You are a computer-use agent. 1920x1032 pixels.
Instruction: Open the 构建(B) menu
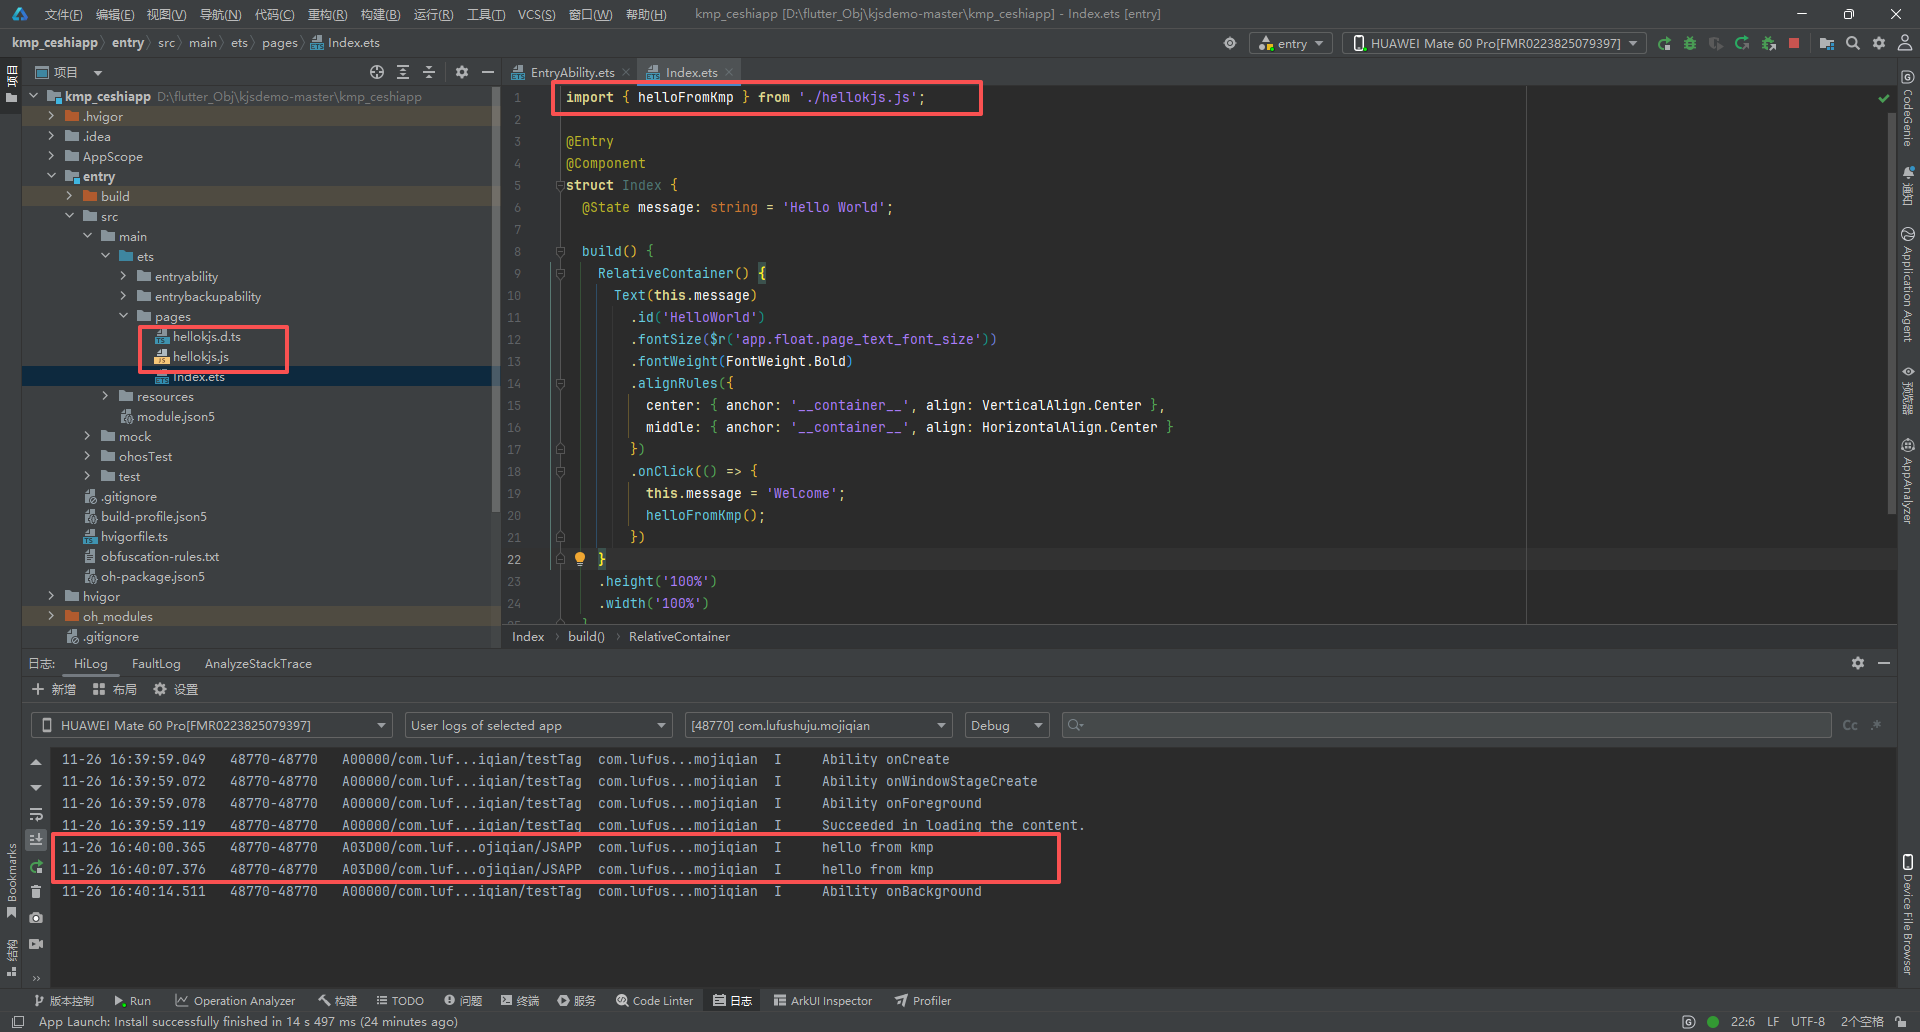[380, 14]
